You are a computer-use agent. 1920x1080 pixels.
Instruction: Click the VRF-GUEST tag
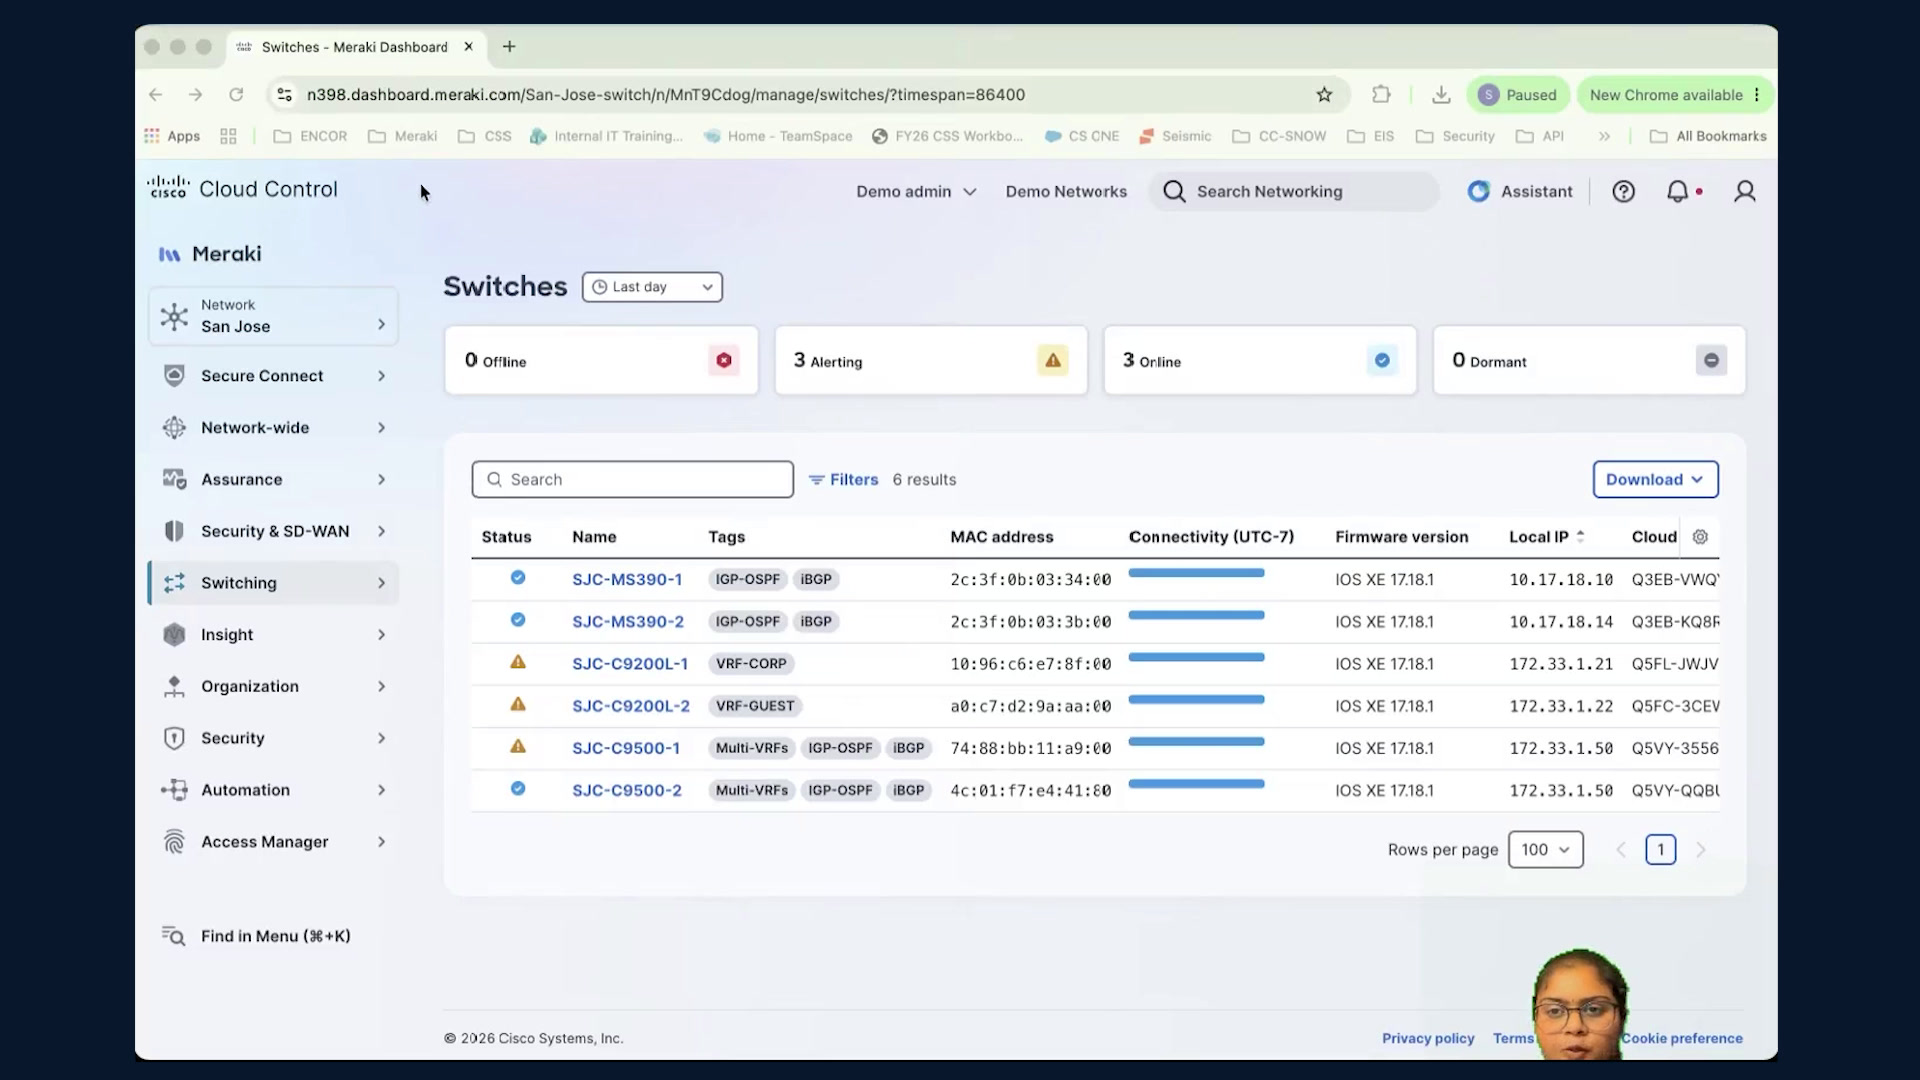point(755,706)
